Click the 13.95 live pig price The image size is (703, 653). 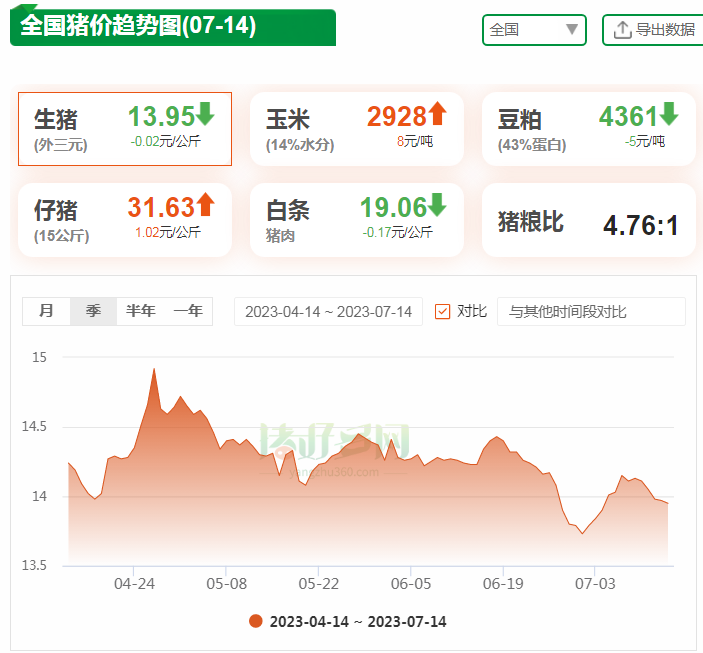point(161,116)
